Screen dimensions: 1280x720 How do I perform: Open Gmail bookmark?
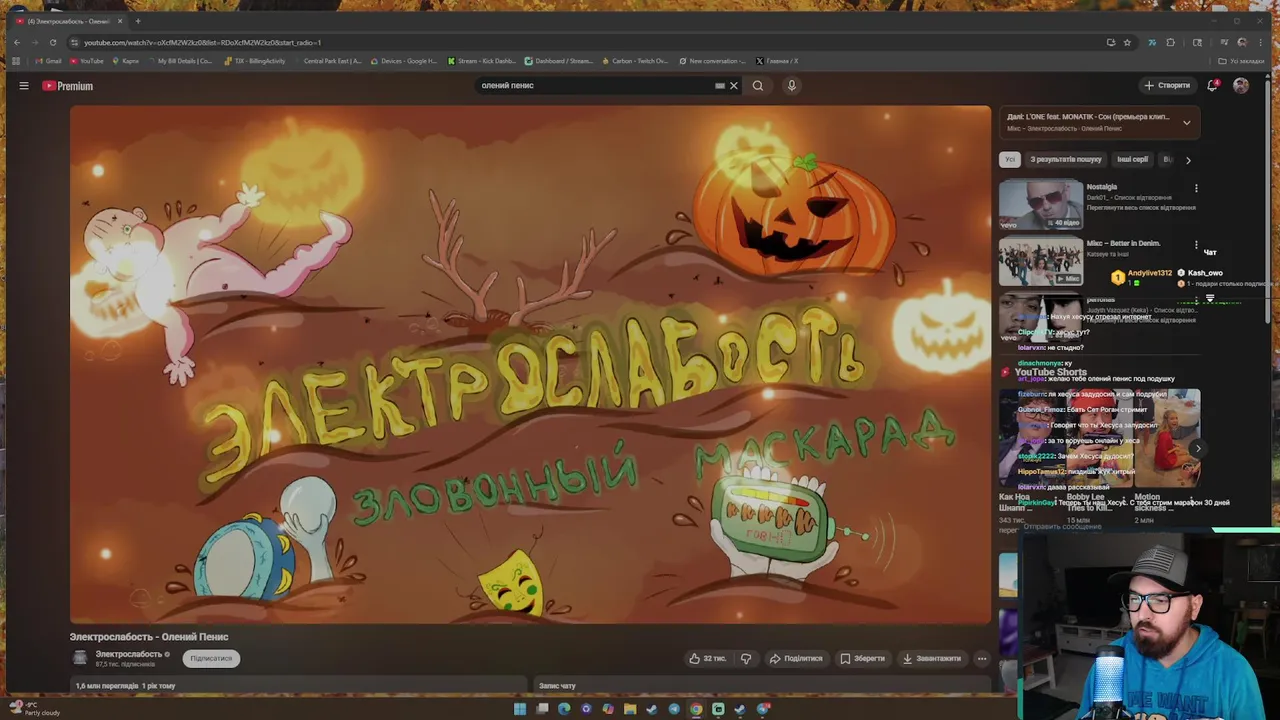[x=47, y=61]
